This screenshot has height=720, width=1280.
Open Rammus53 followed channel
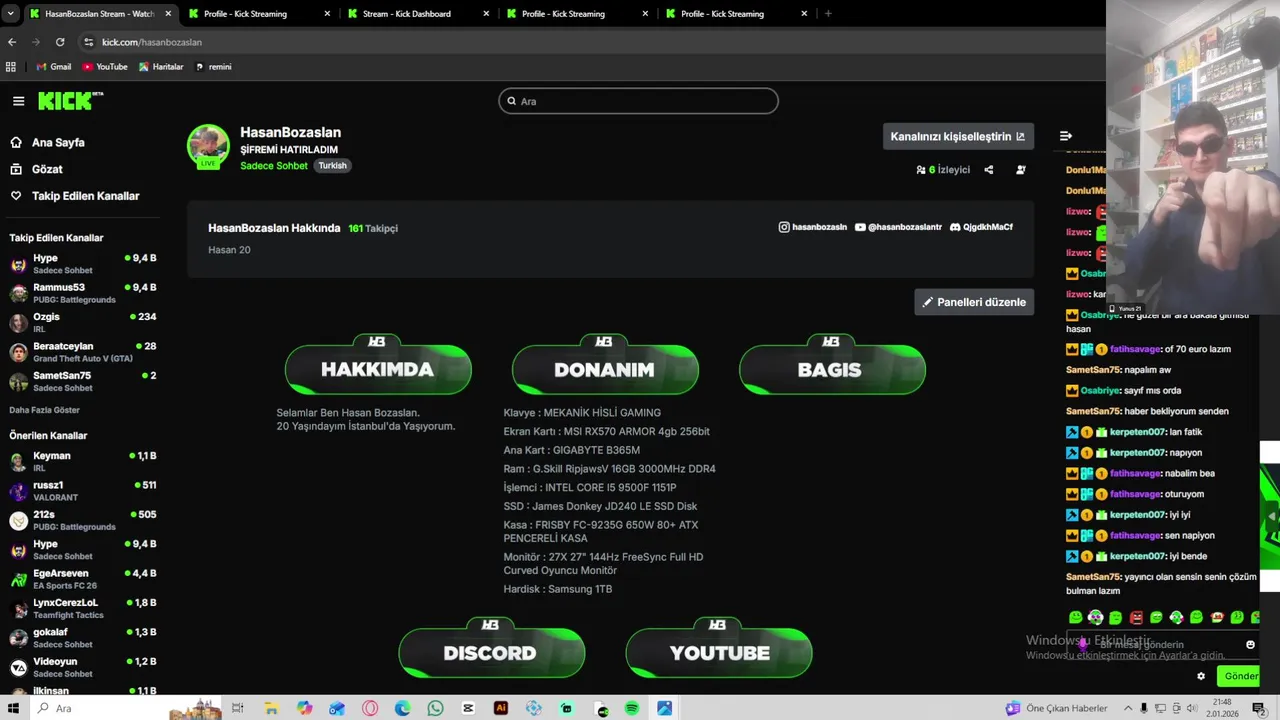[x=82, y=293]
